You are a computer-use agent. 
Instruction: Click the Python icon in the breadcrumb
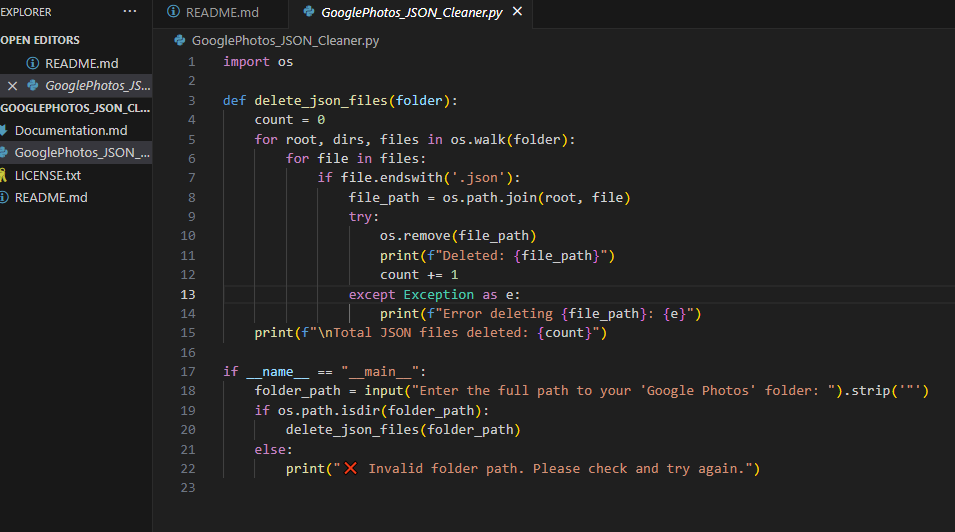point(180,40)
